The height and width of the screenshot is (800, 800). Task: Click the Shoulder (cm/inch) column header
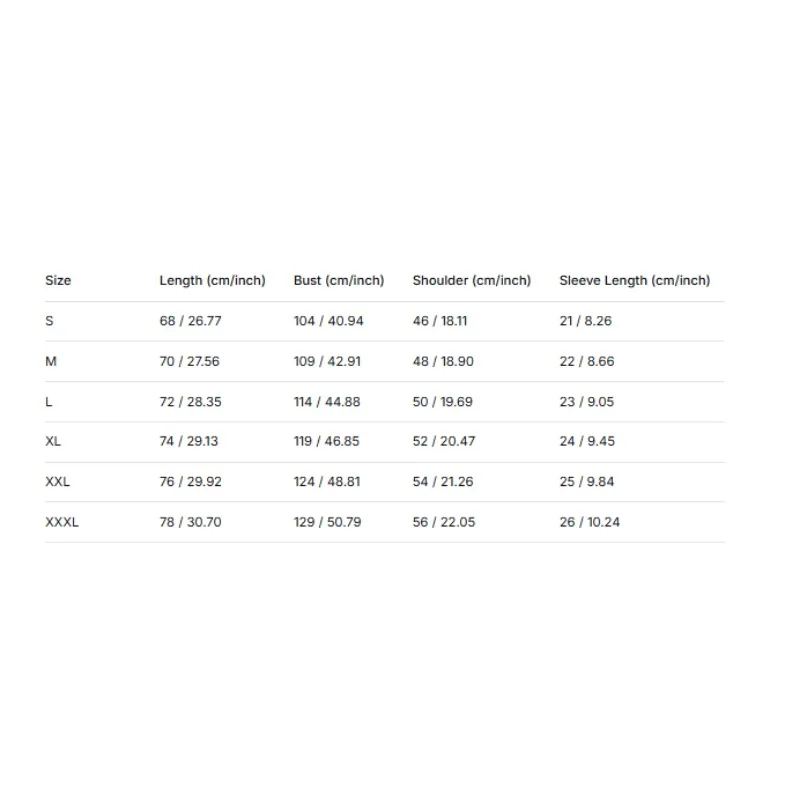[x=471, y=281]
